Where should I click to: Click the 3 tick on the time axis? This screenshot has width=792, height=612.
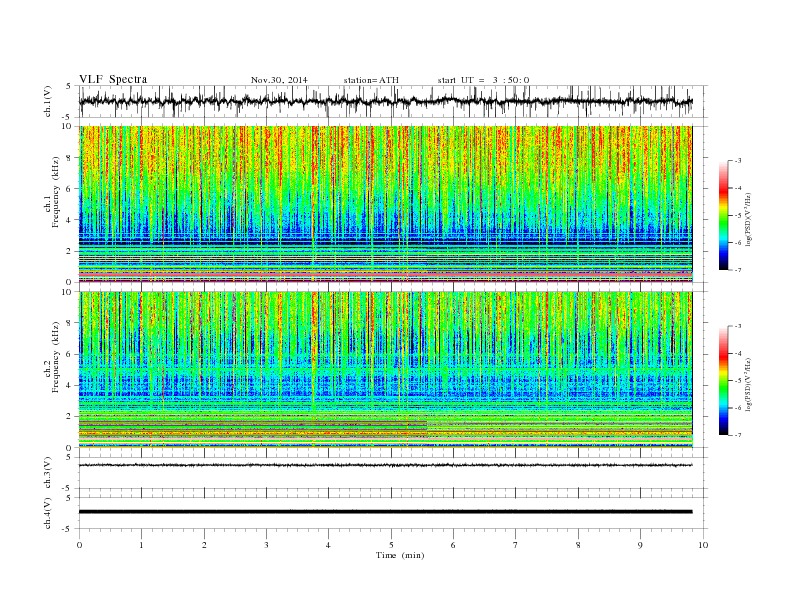(266, 545)
